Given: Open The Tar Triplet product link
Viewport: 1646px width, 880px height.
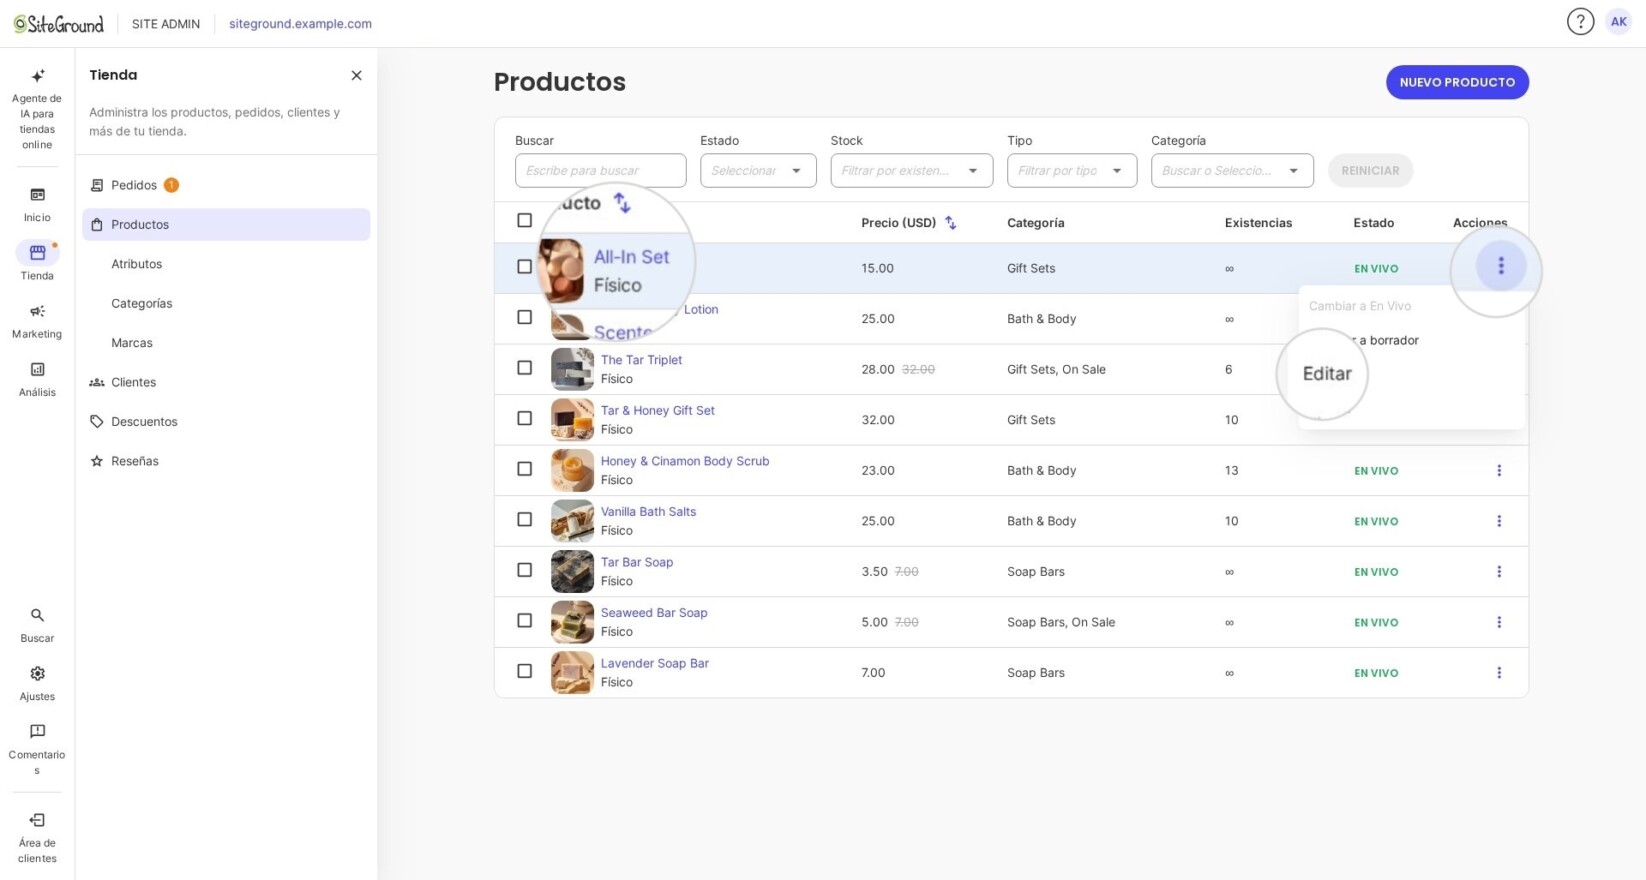Looking at the screenshot, I should coord(641,360).
